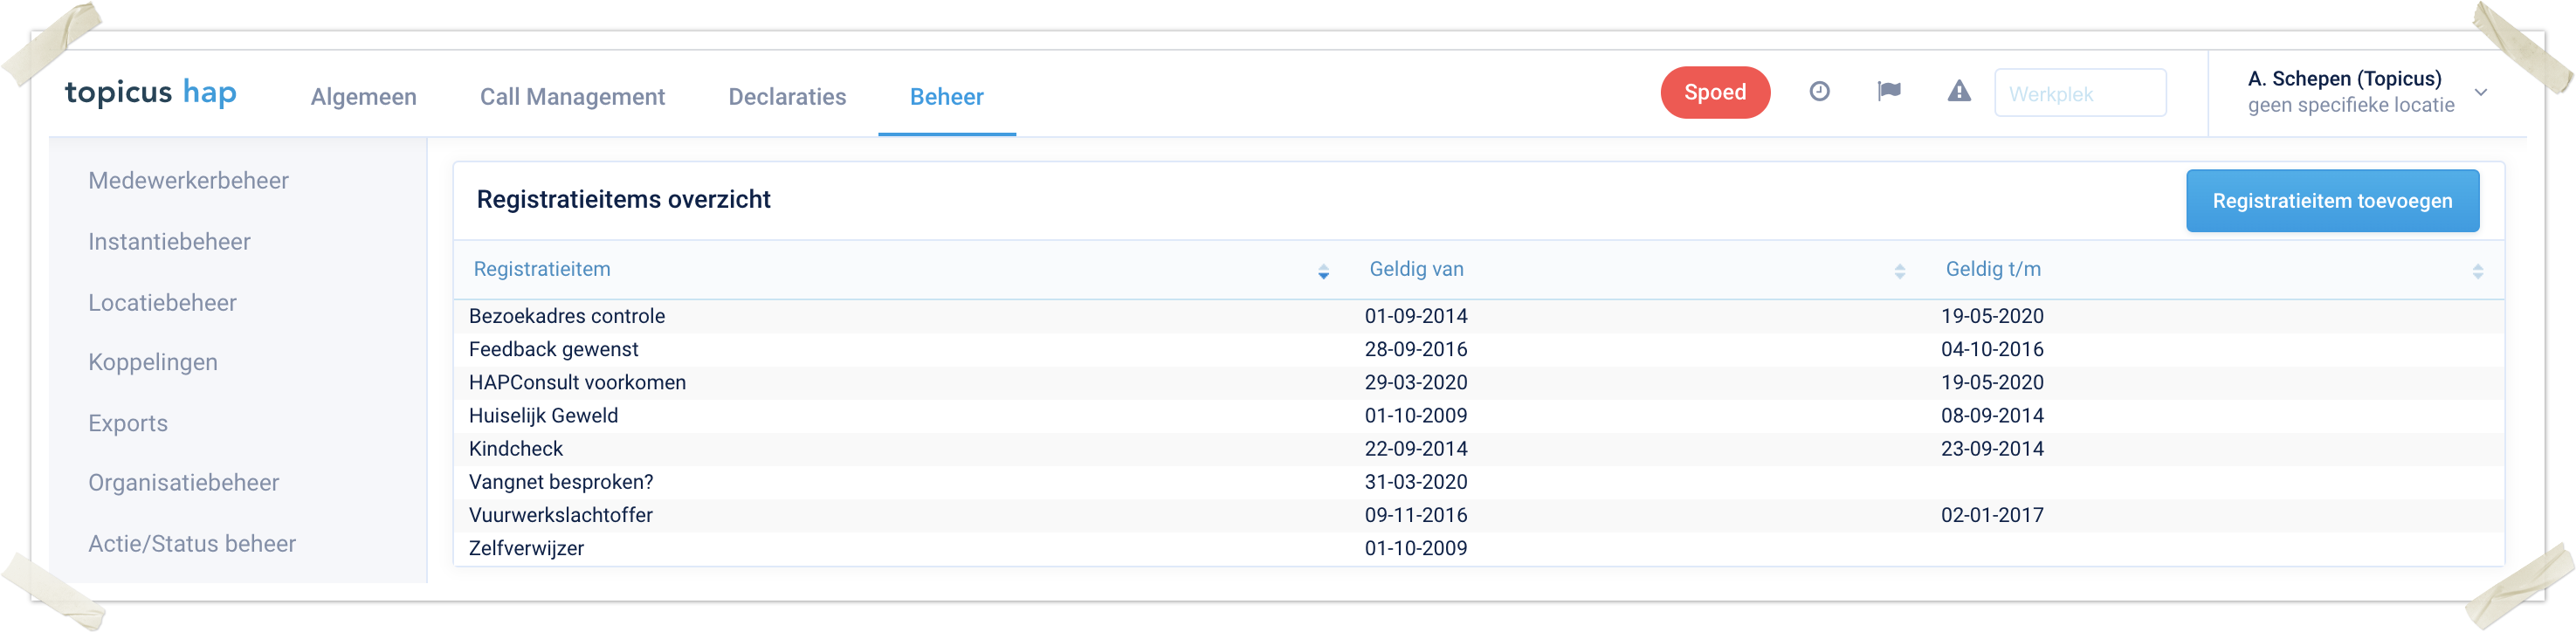
Task: Open the Vuurwerkslachtoffer registration item
Action: tap(560, 515)
